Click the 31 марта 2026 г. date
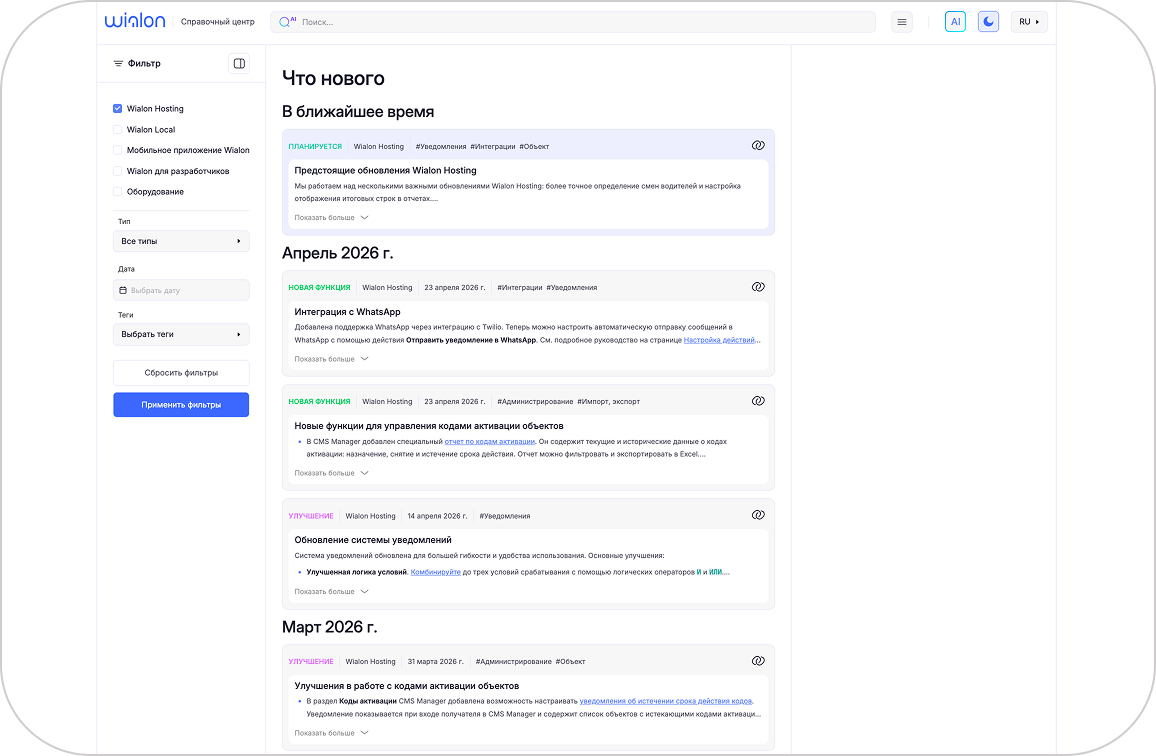The image size is (1156, 756). (x=436, y=662)
